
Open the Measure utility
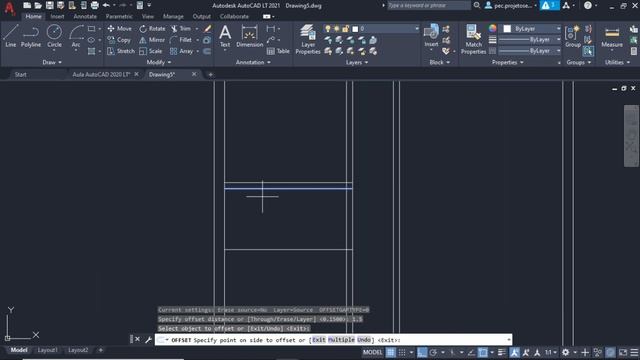tap(612, 37)
